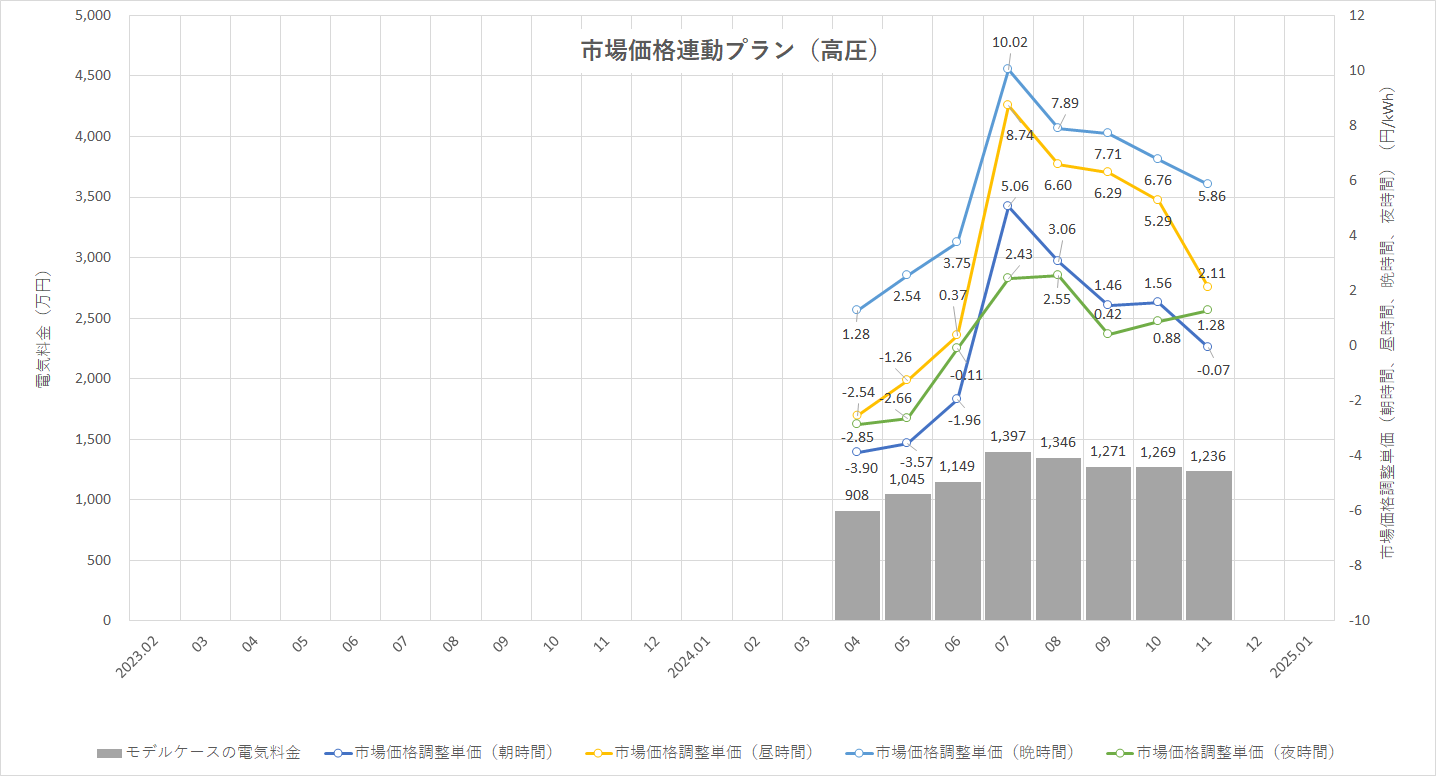Click the data label 3.75
Screen dimensions: 1436x776
click(957, 263)
